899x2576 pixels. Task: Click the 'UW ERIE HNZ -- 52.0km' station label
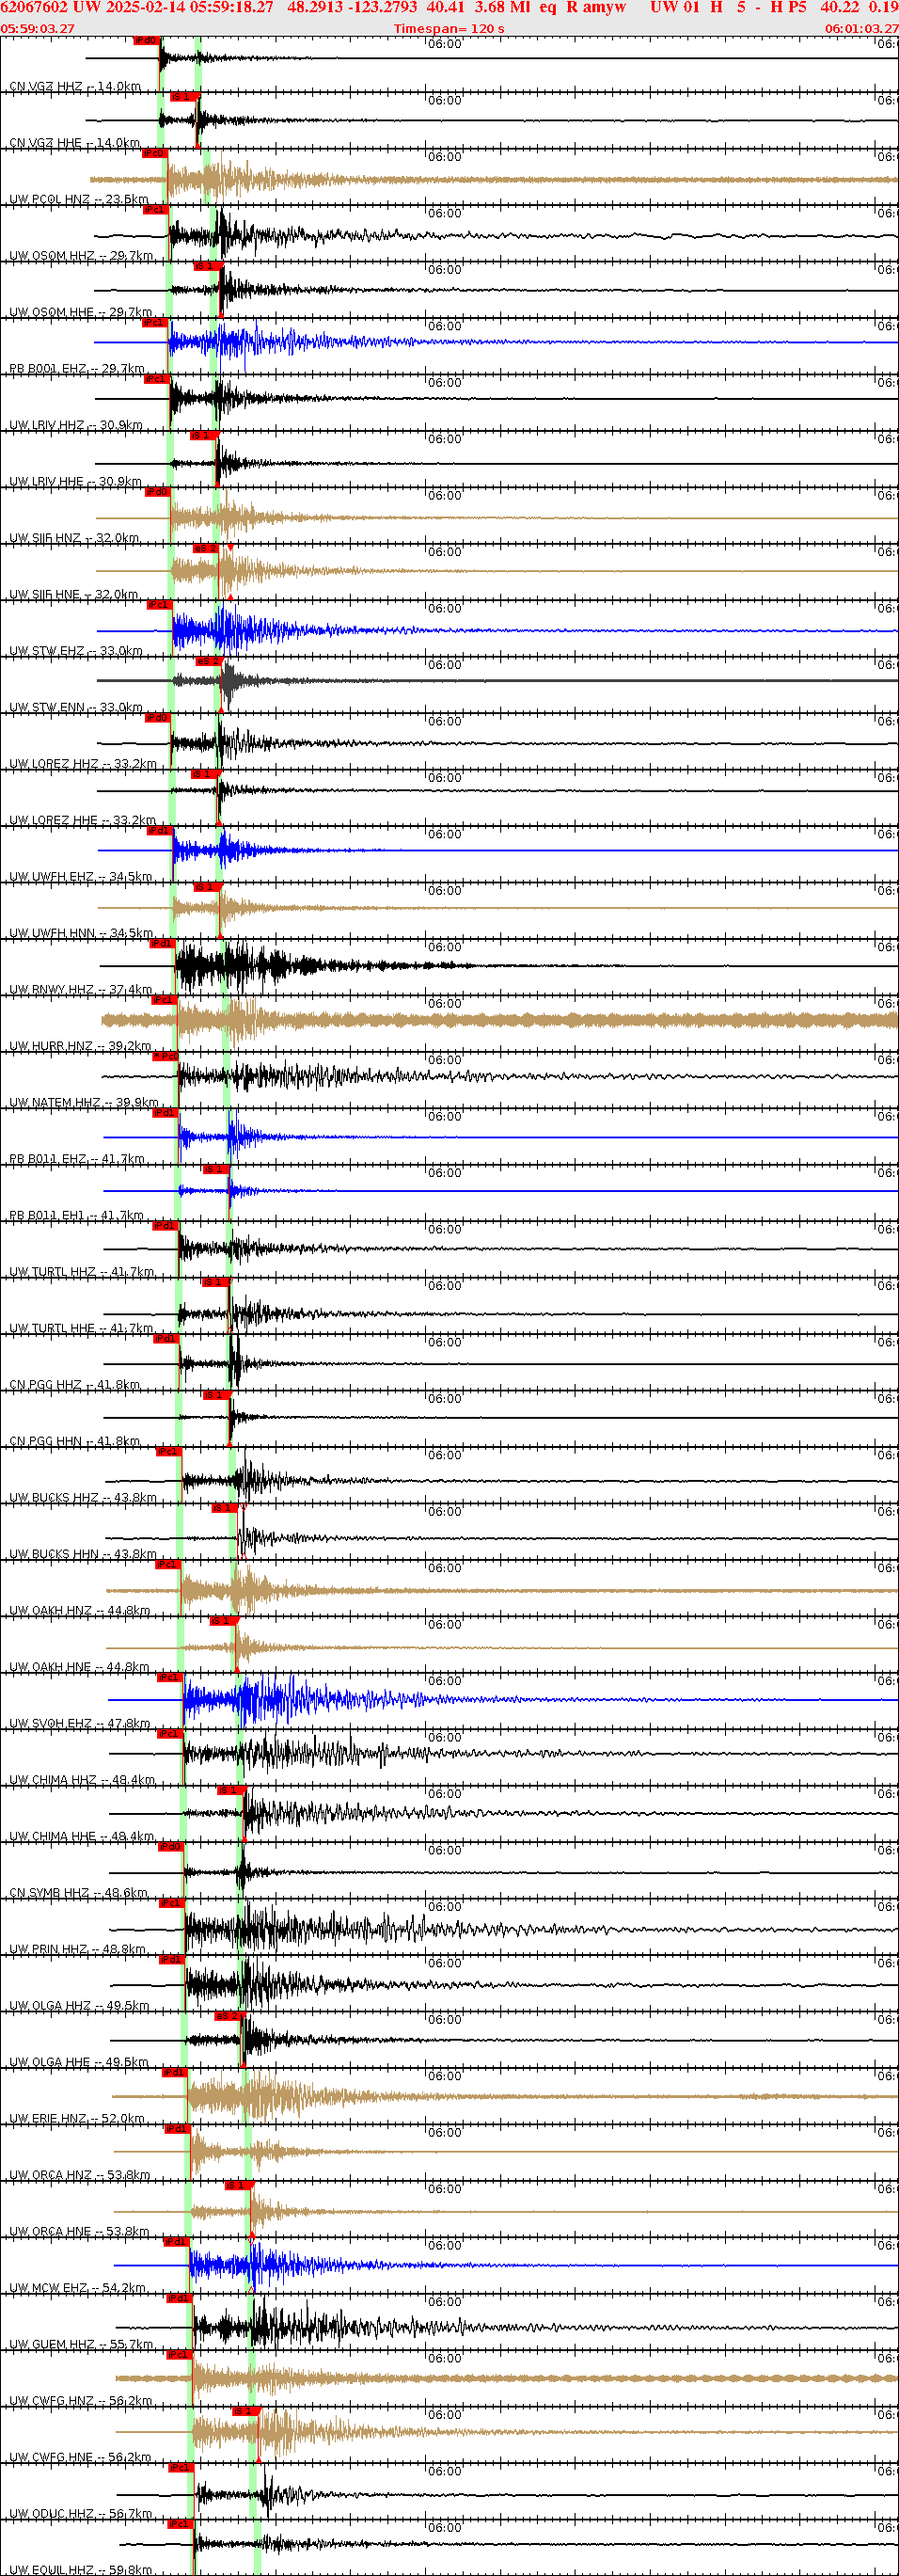(77, 2120)
